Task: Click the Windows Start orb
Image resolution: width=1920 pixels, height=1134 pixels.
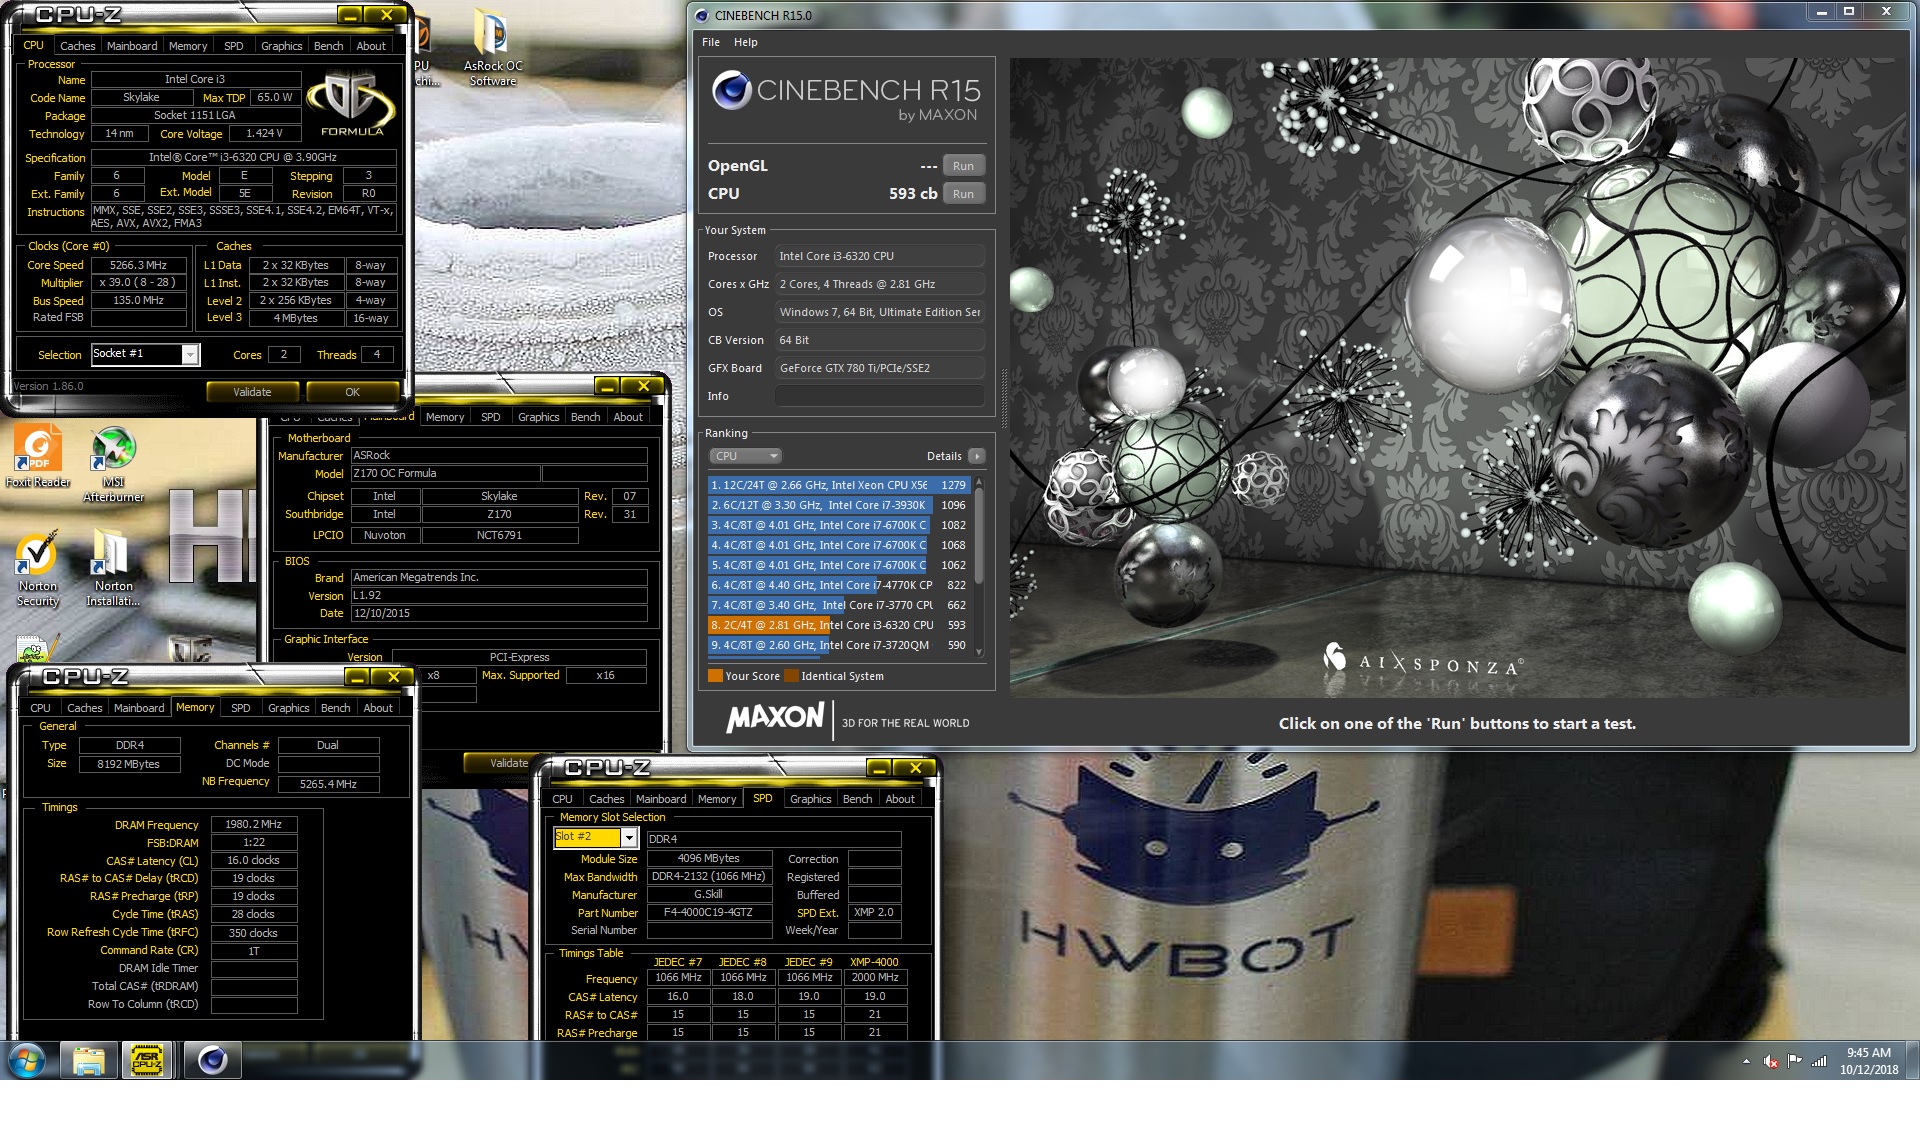Action: (27, 1060)
